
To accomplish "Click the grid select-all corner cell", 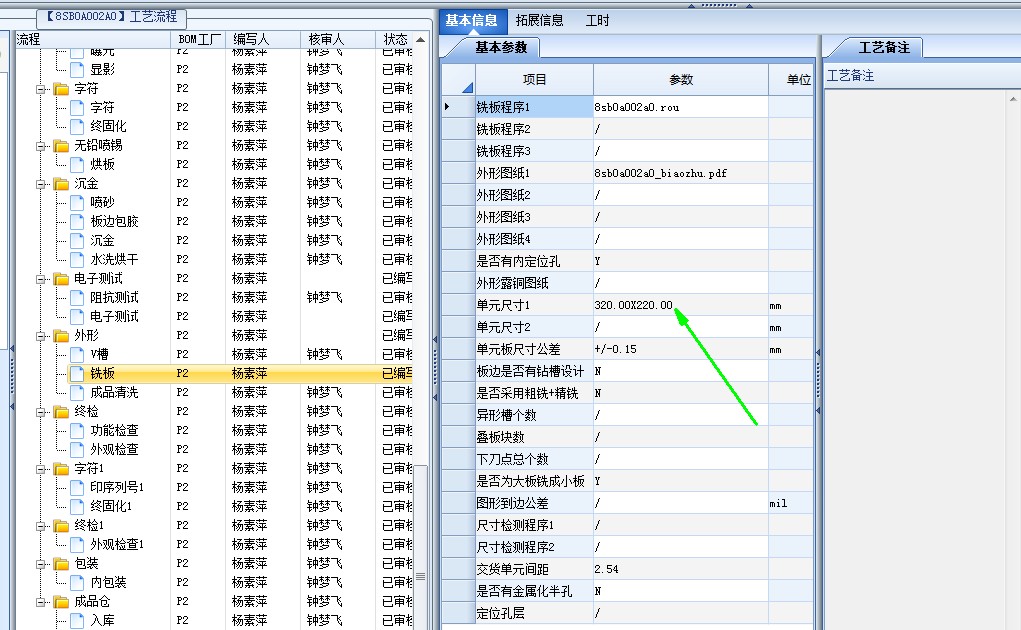I will (458, 79).
